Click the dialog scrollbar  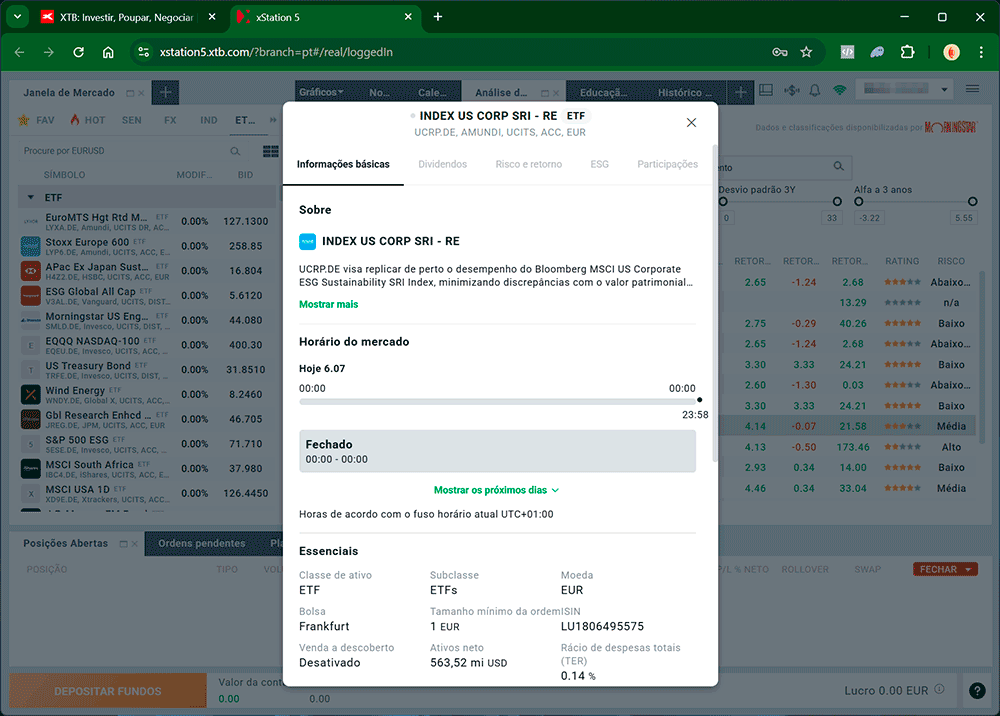pos(715,303)
